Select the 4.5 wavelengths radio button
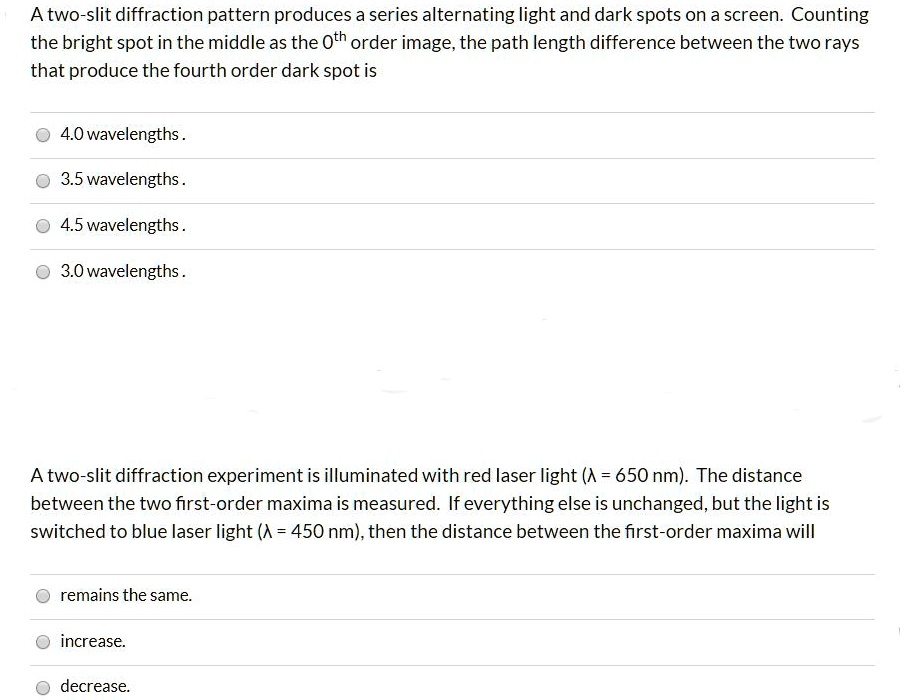The height and width of the screenshot is (700, 904). click(43, 225)
